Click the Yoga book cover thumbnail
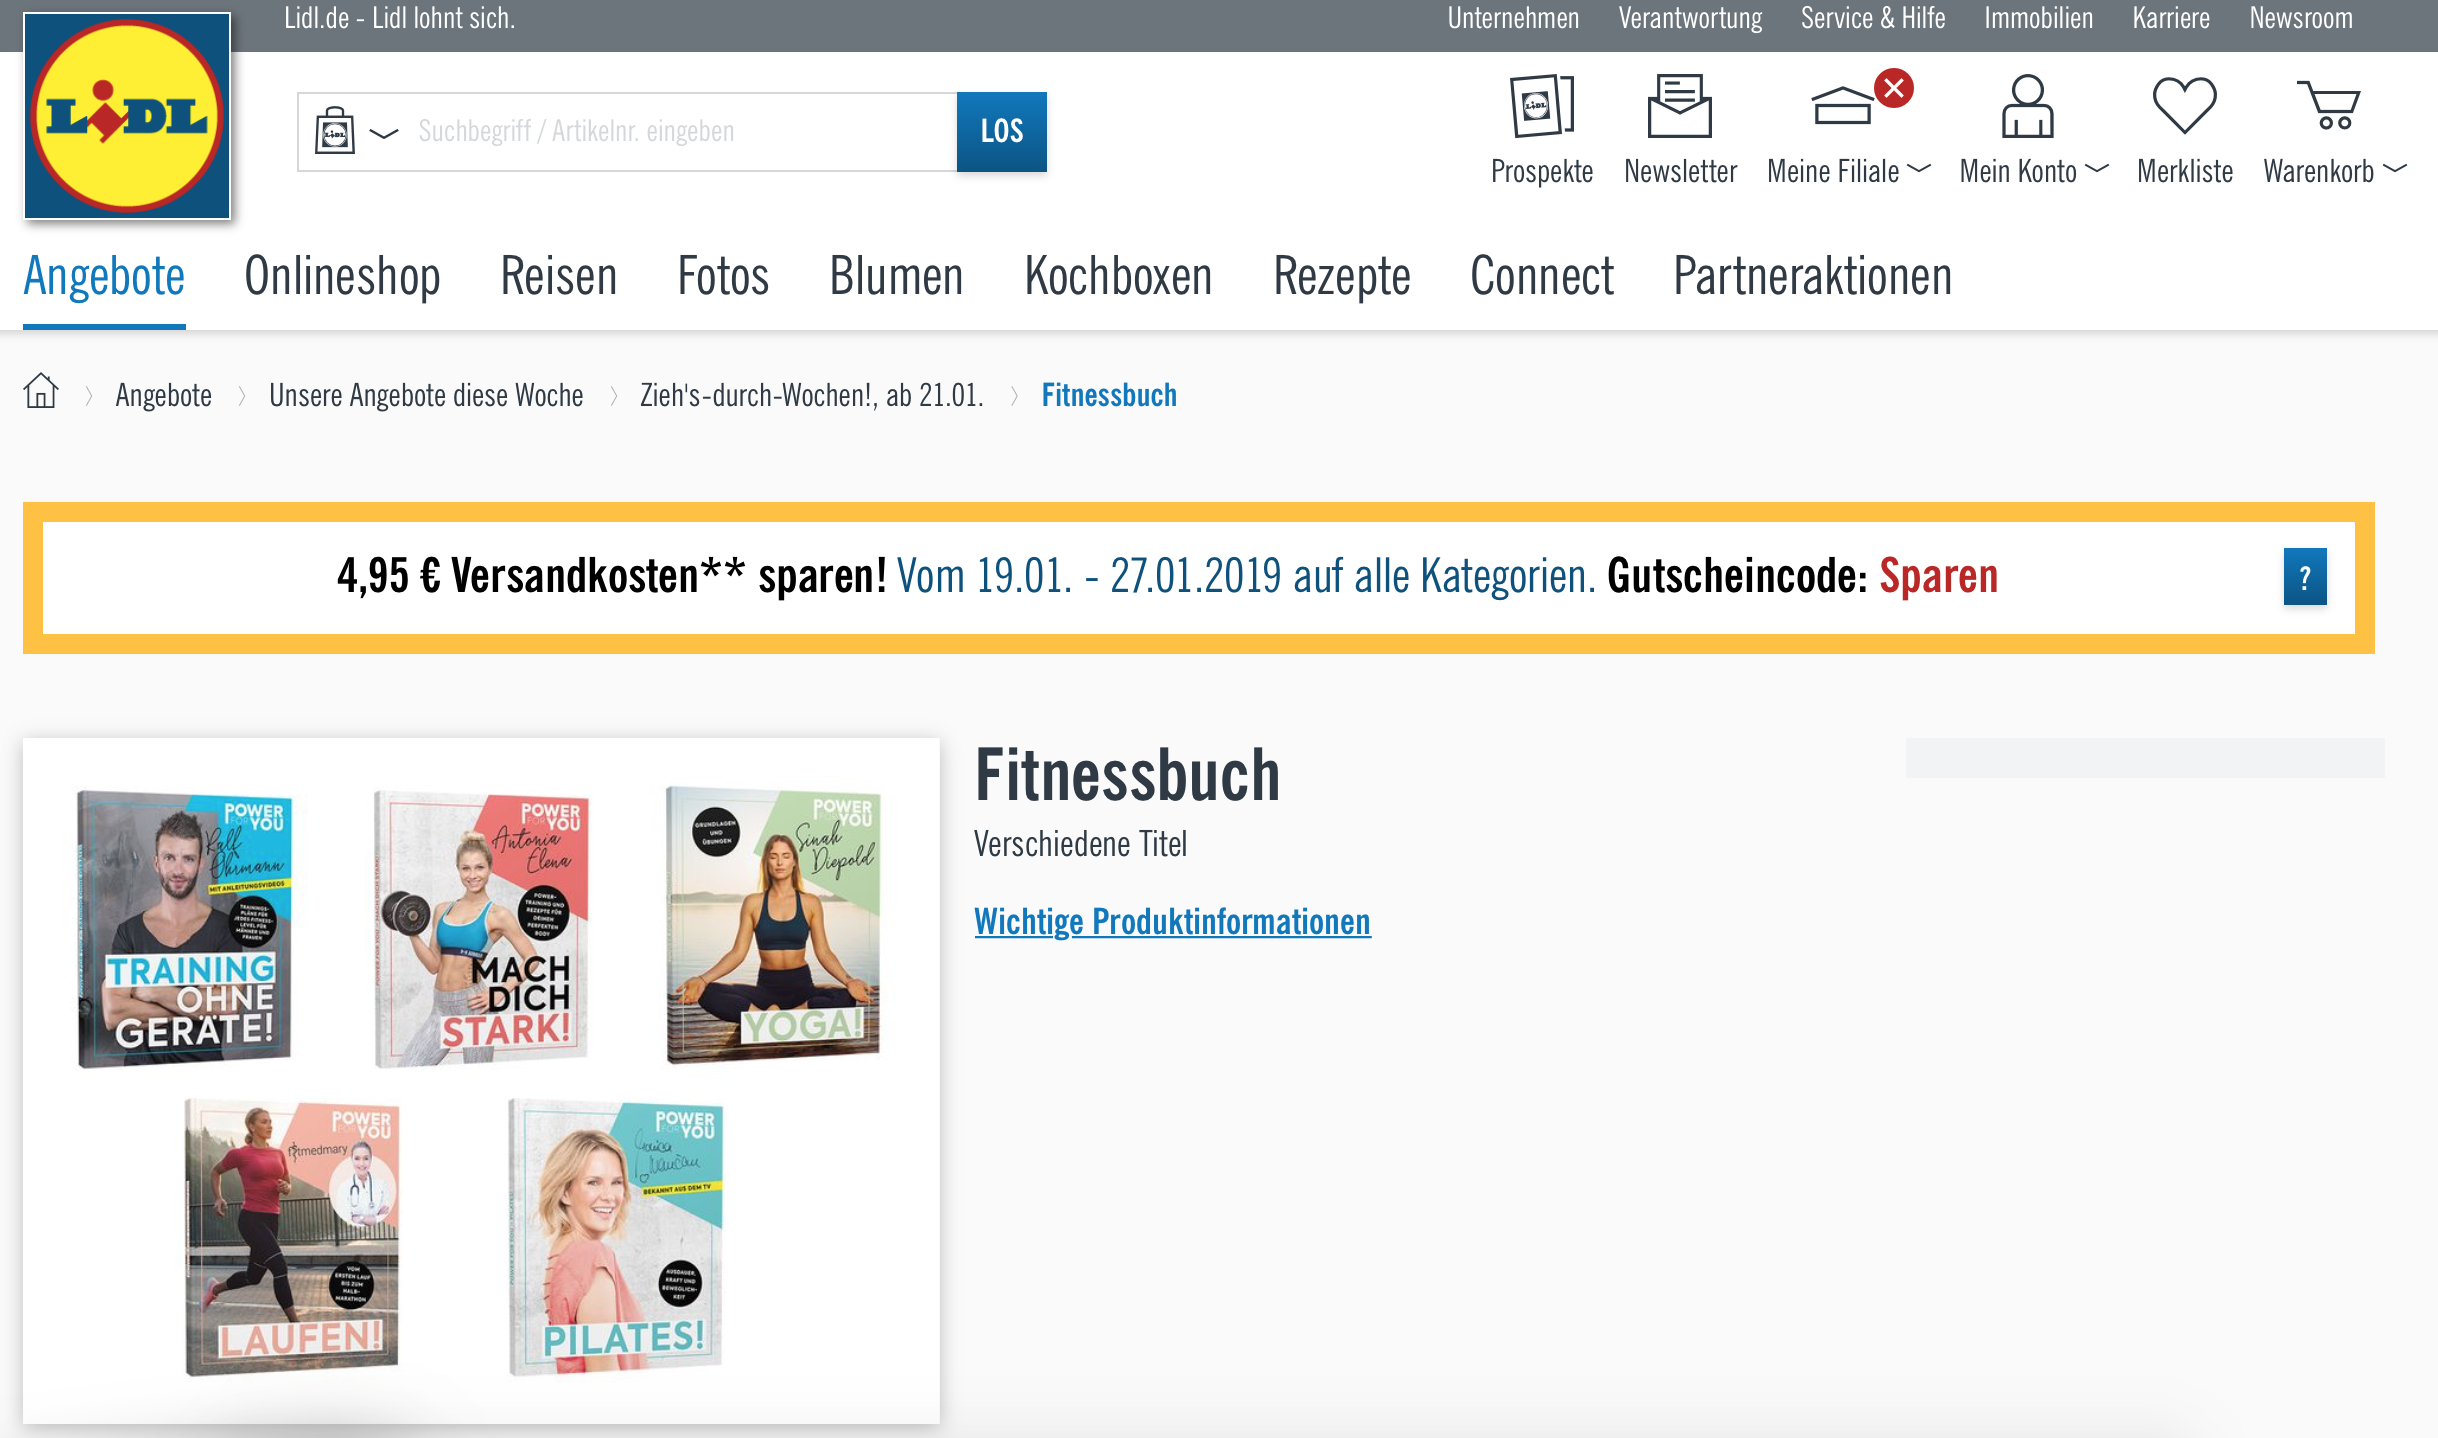The image size is (2438, 1438). (x=773, y=925)
